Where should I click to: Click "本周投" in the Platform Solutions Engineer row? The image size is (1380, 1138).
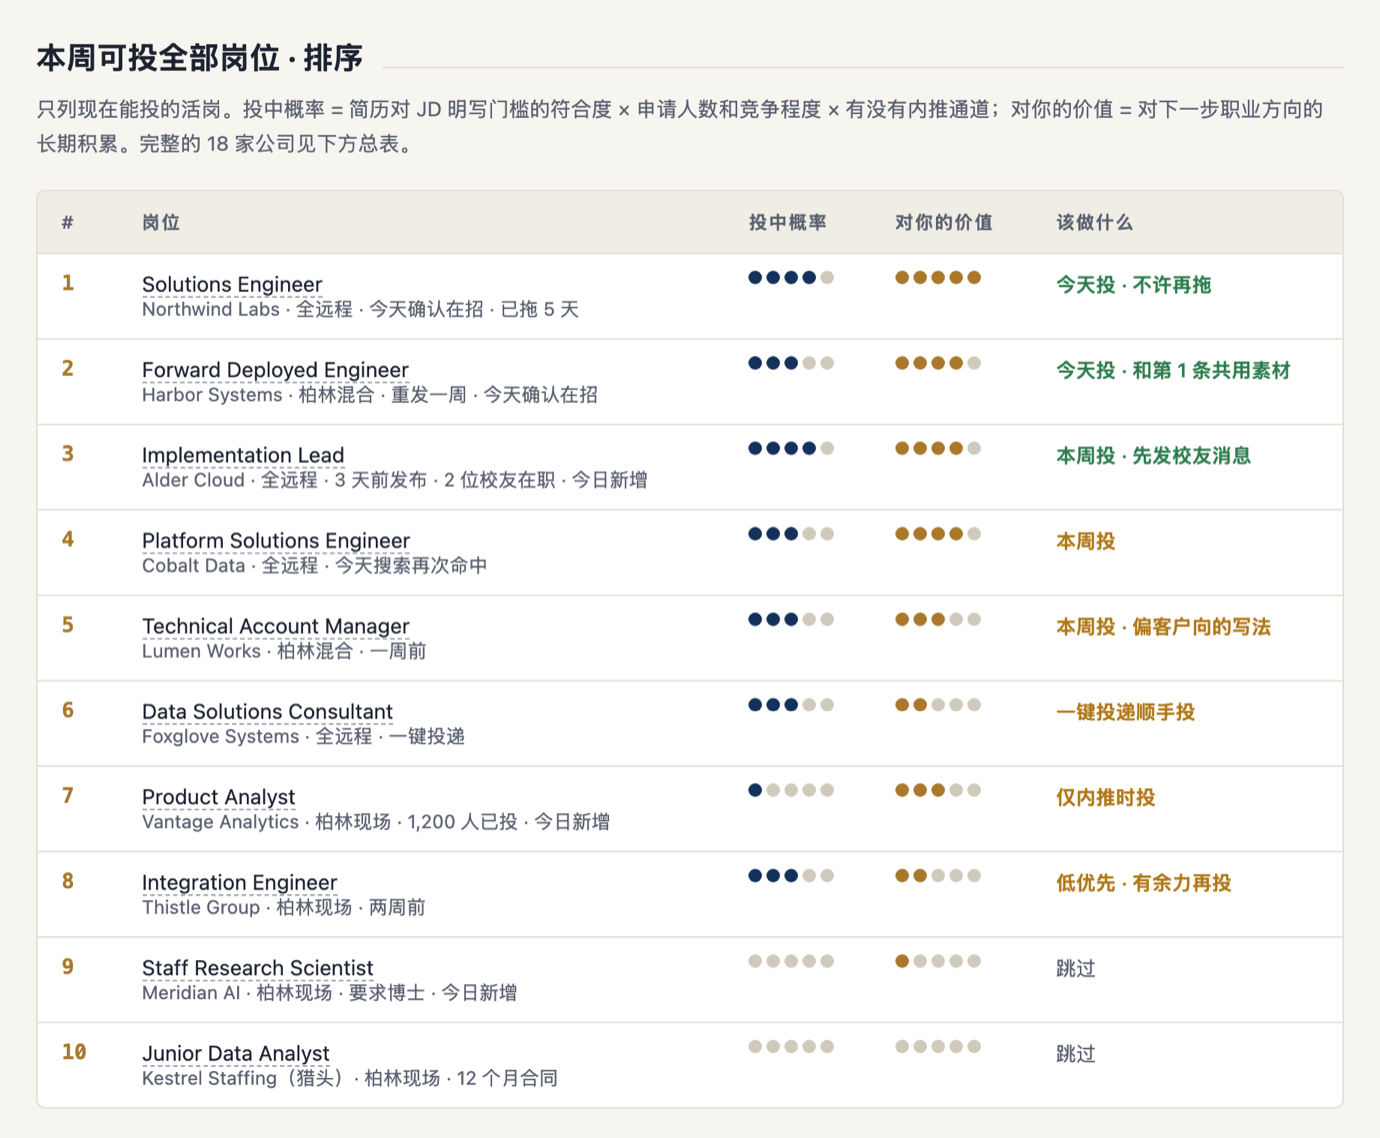click(x=1086, y=541)
